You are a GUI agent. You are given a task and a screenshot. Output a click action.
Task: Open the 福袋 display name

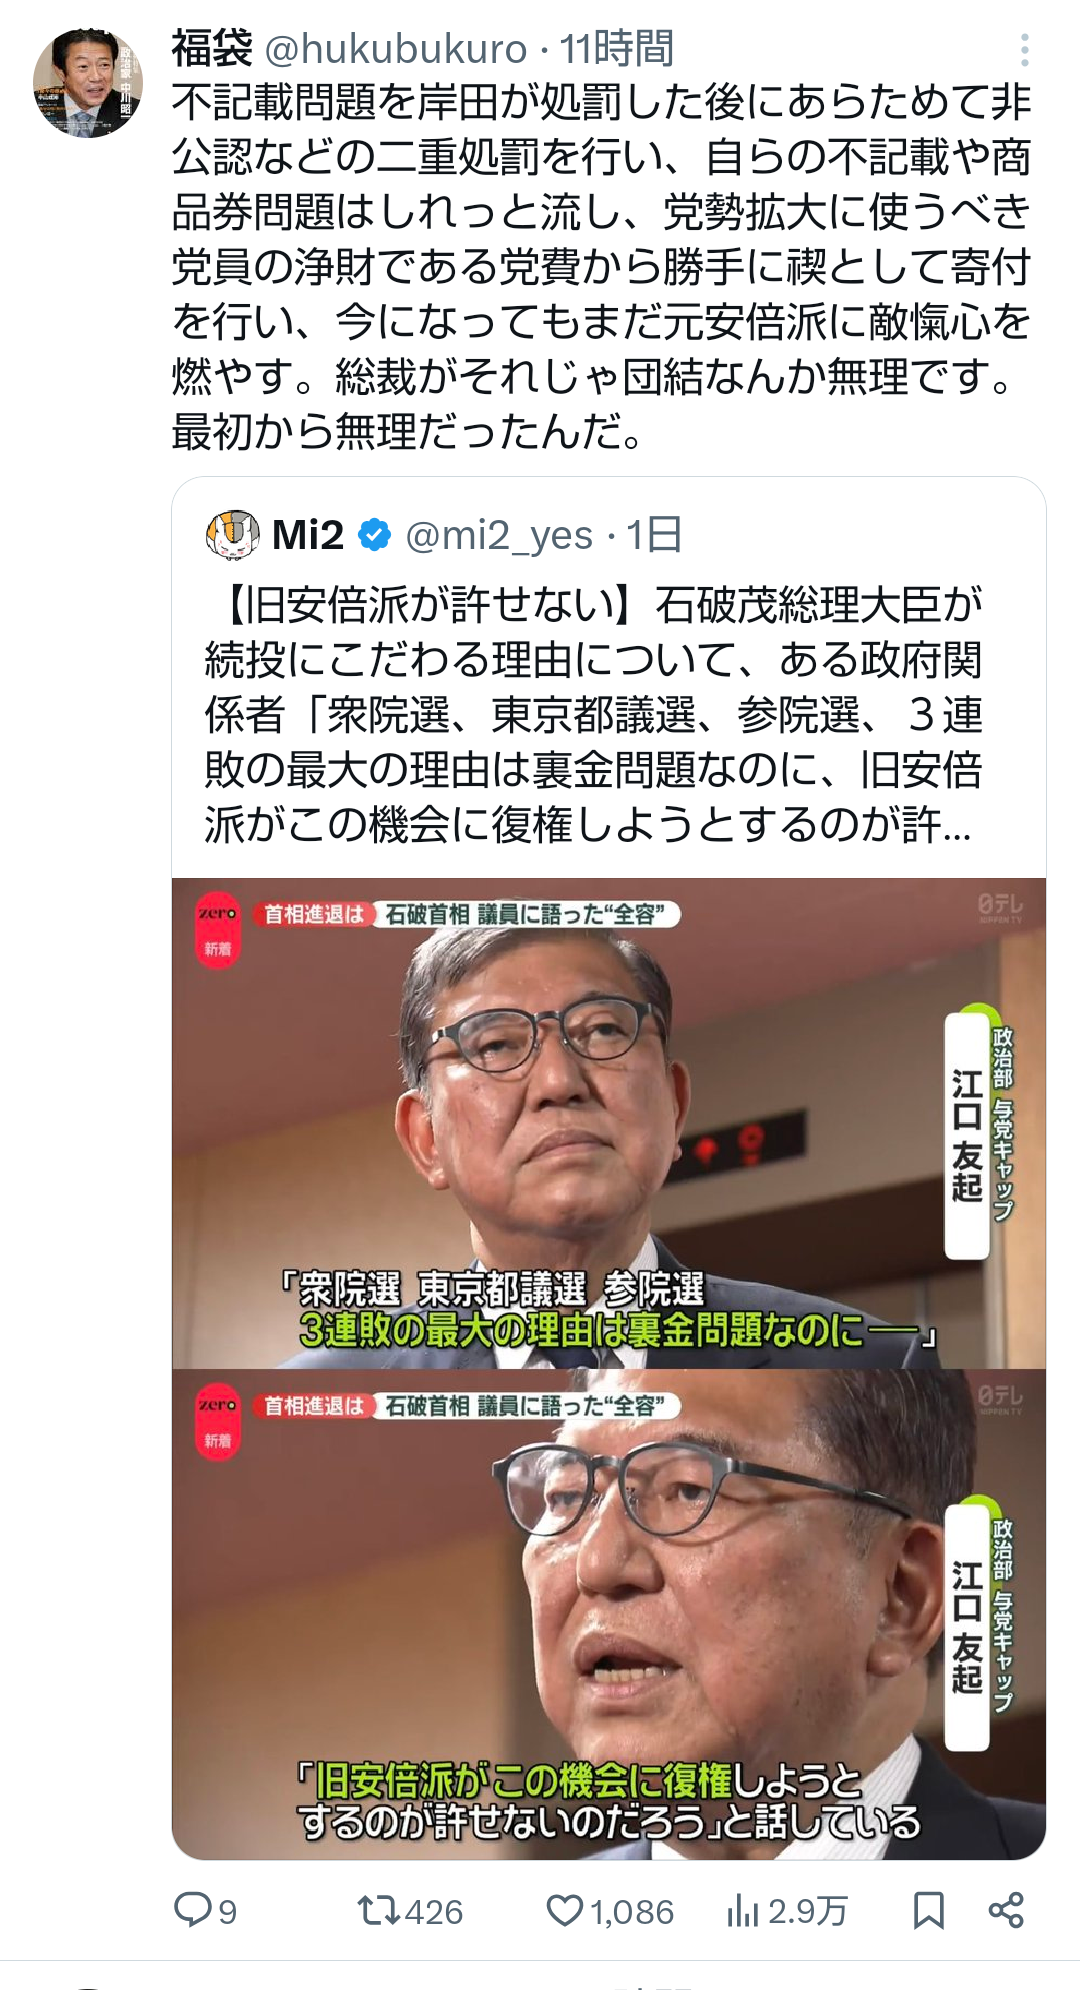(x=212, y=48)
